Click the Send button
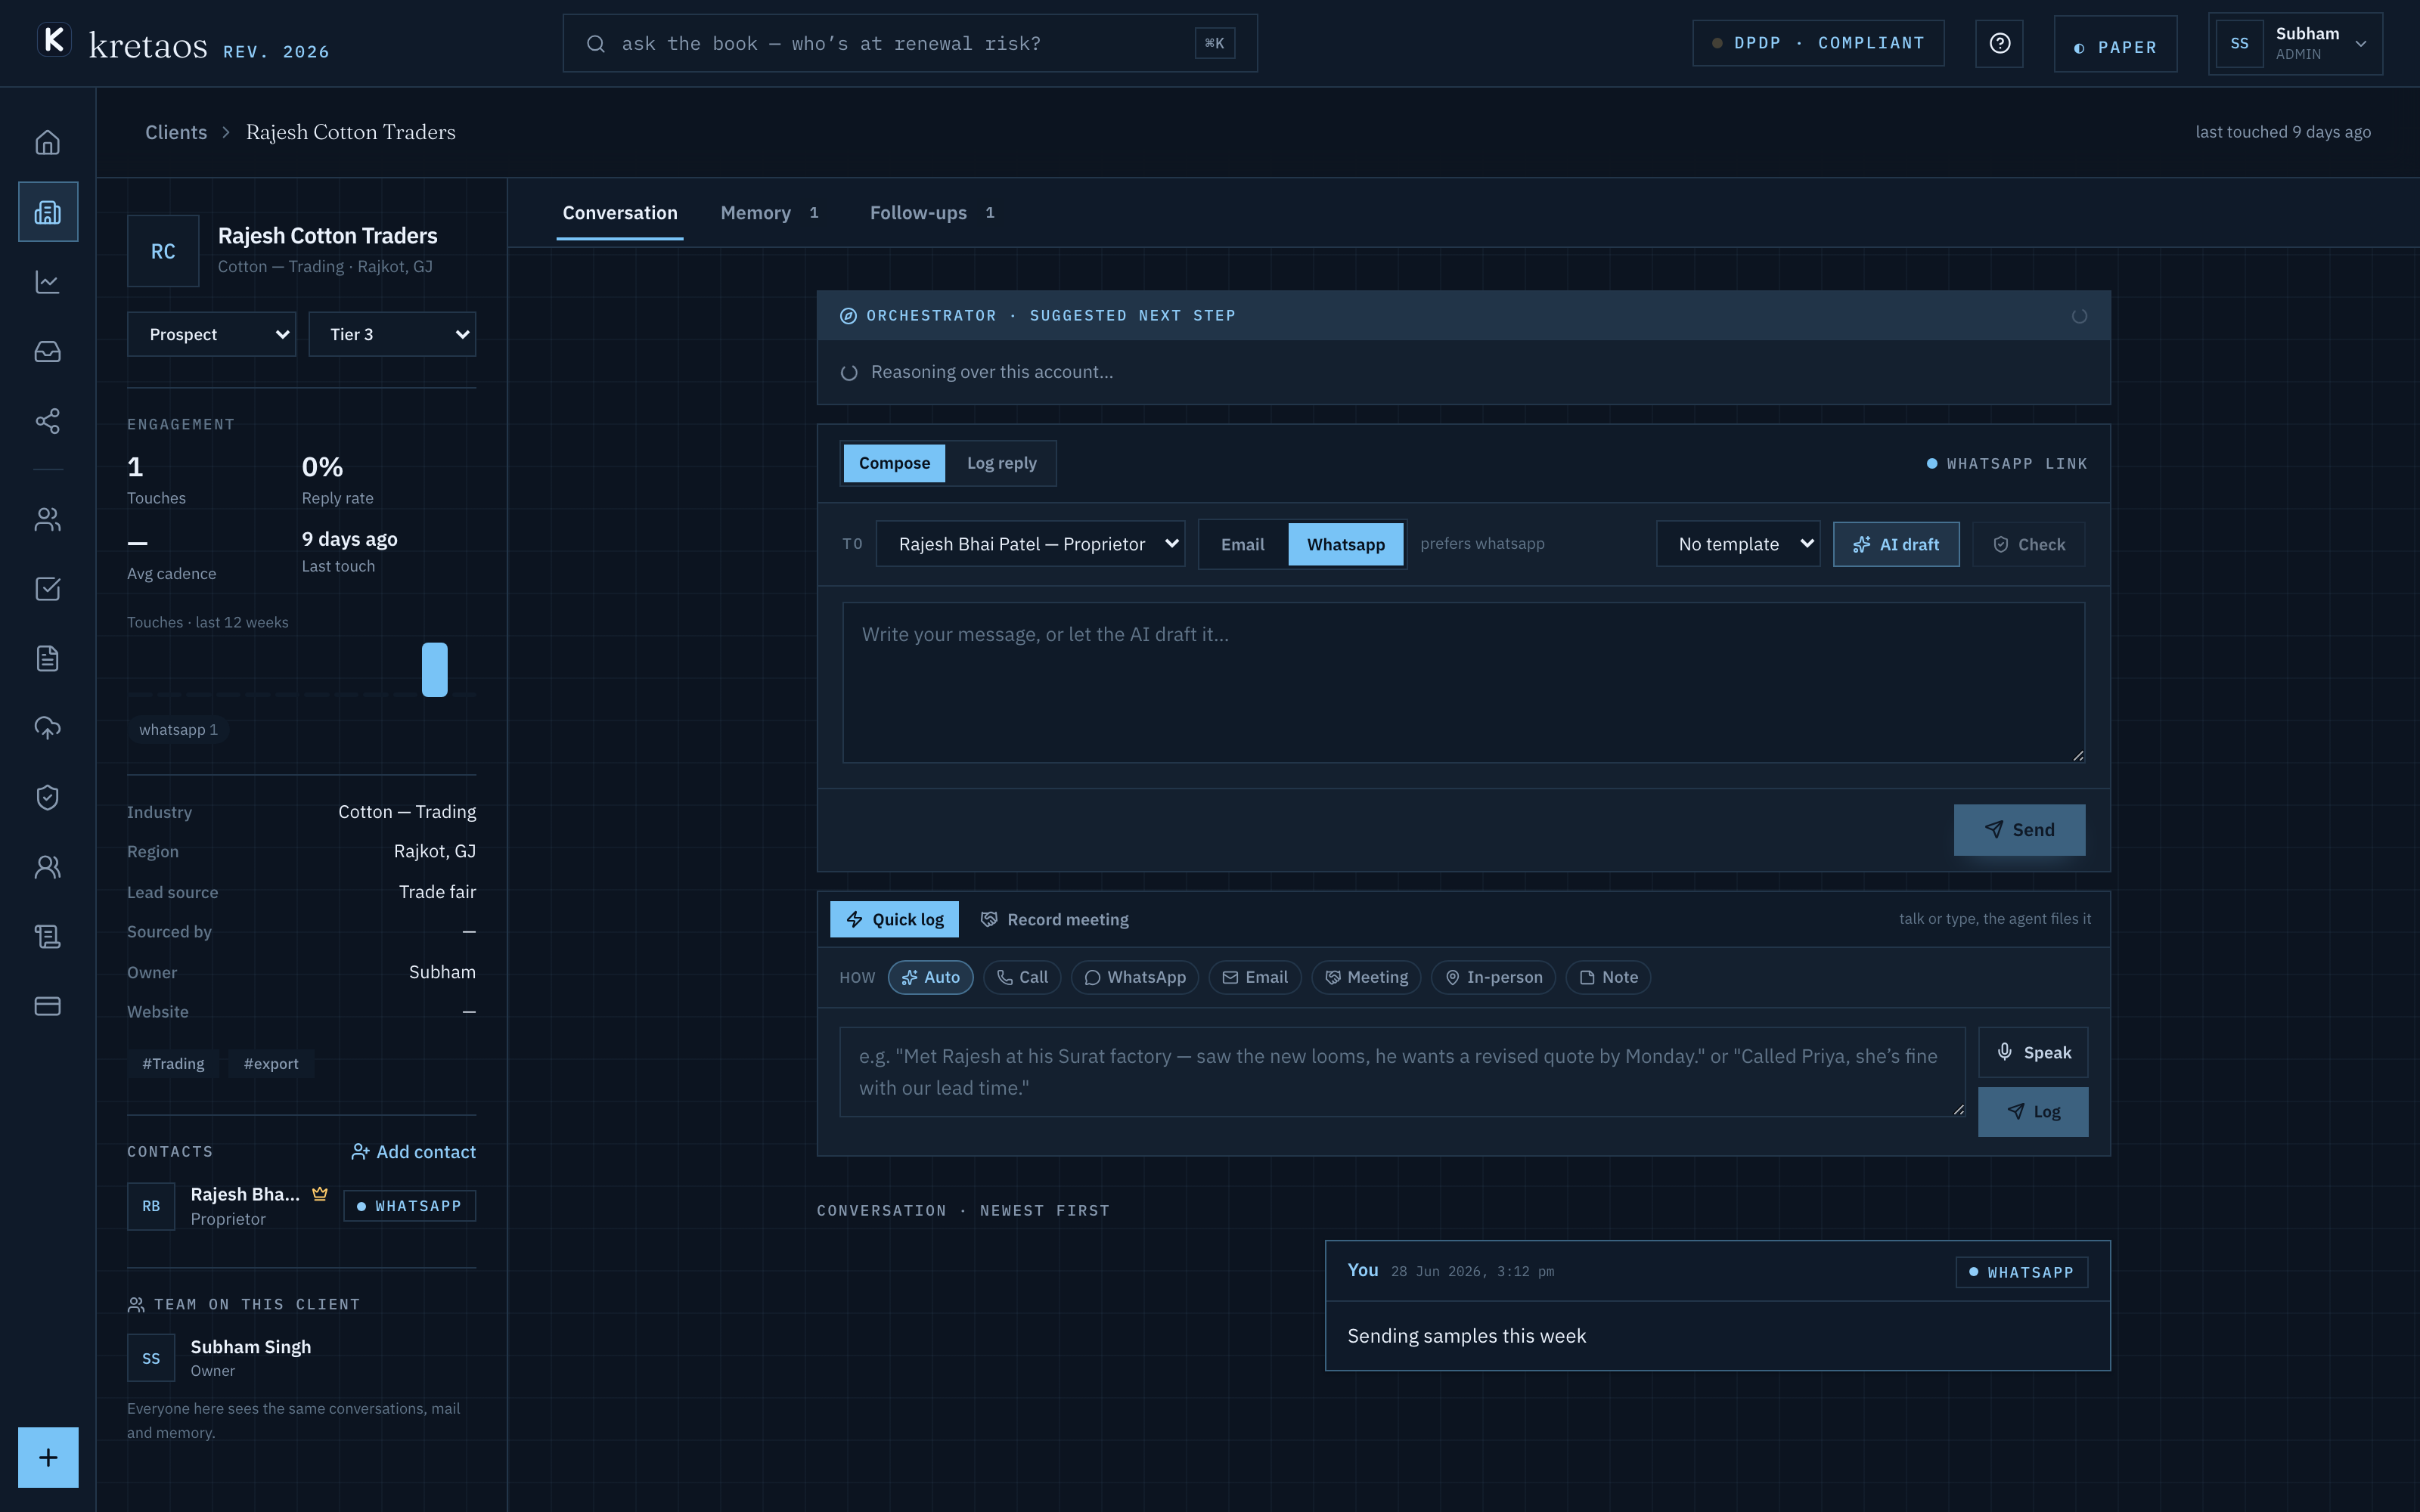This screenshot has height=1512, width=2420. tap(2019, 830)
